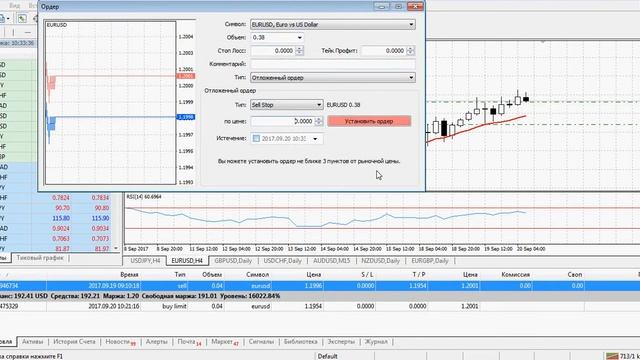Click the RSI(14) indicator label
This screenshot has width=640, height=360.
144,197
